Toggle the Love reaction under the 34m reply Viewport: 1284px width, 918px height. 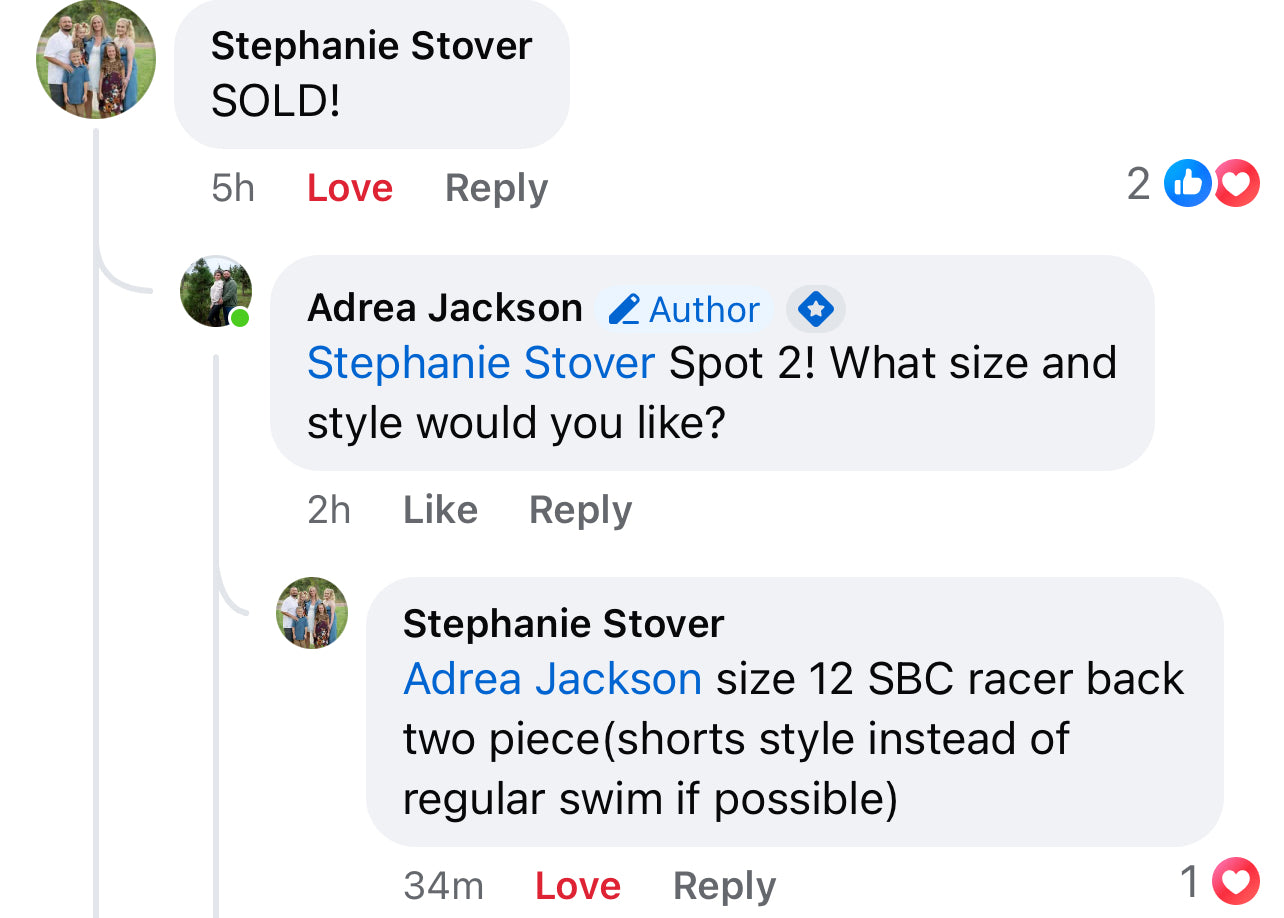pos(578,885)
